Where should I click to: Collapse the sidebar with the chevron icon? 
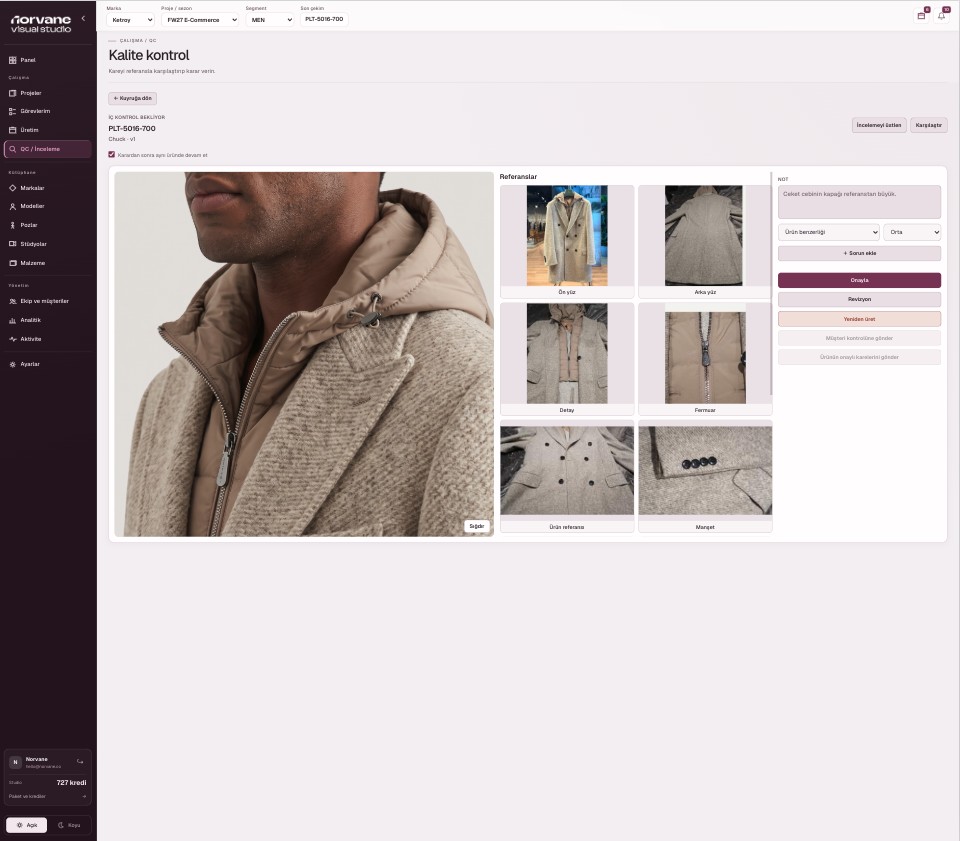click(83, 18)
